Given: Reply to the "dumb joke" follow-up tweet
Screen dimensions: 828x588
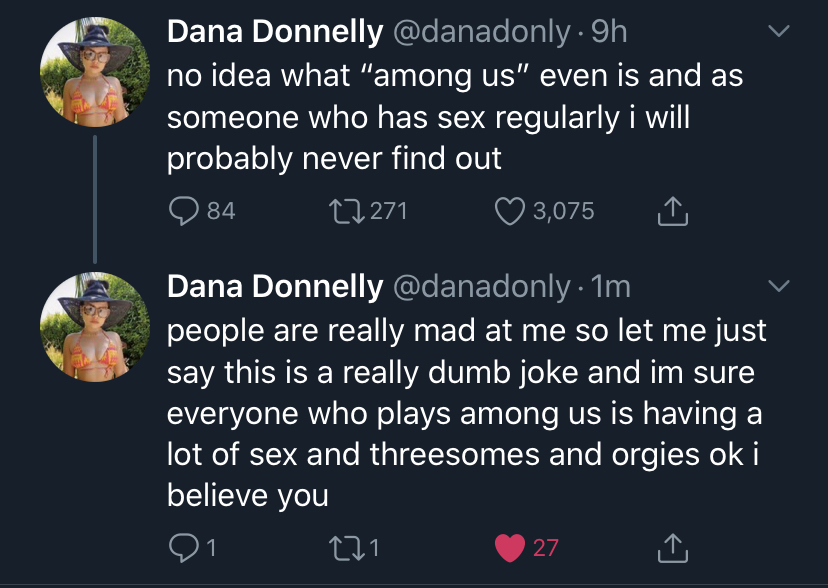Looking at the screenshot, I should 184,547.
